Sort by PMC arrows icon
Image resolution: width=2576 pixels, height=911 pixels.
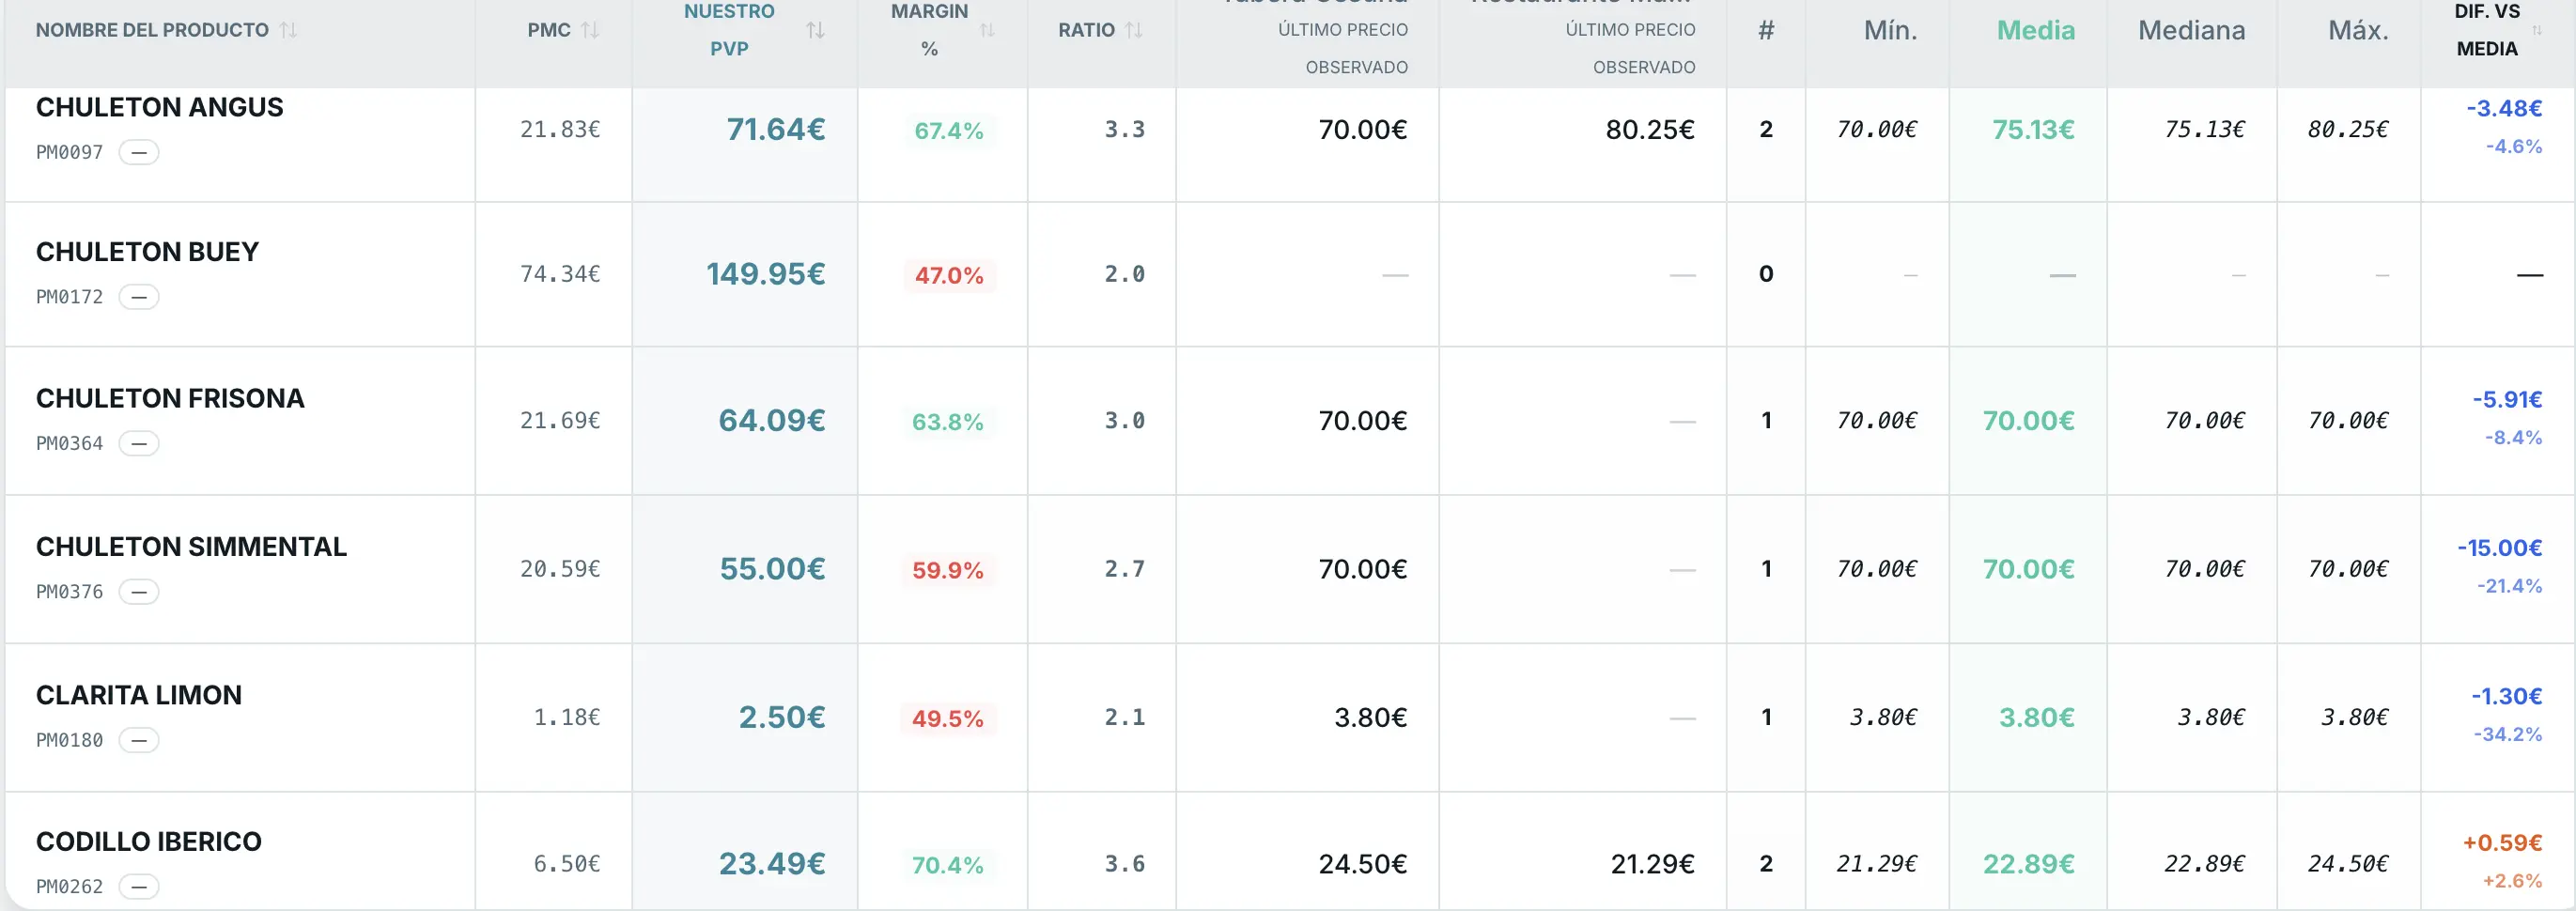[590, 30]
